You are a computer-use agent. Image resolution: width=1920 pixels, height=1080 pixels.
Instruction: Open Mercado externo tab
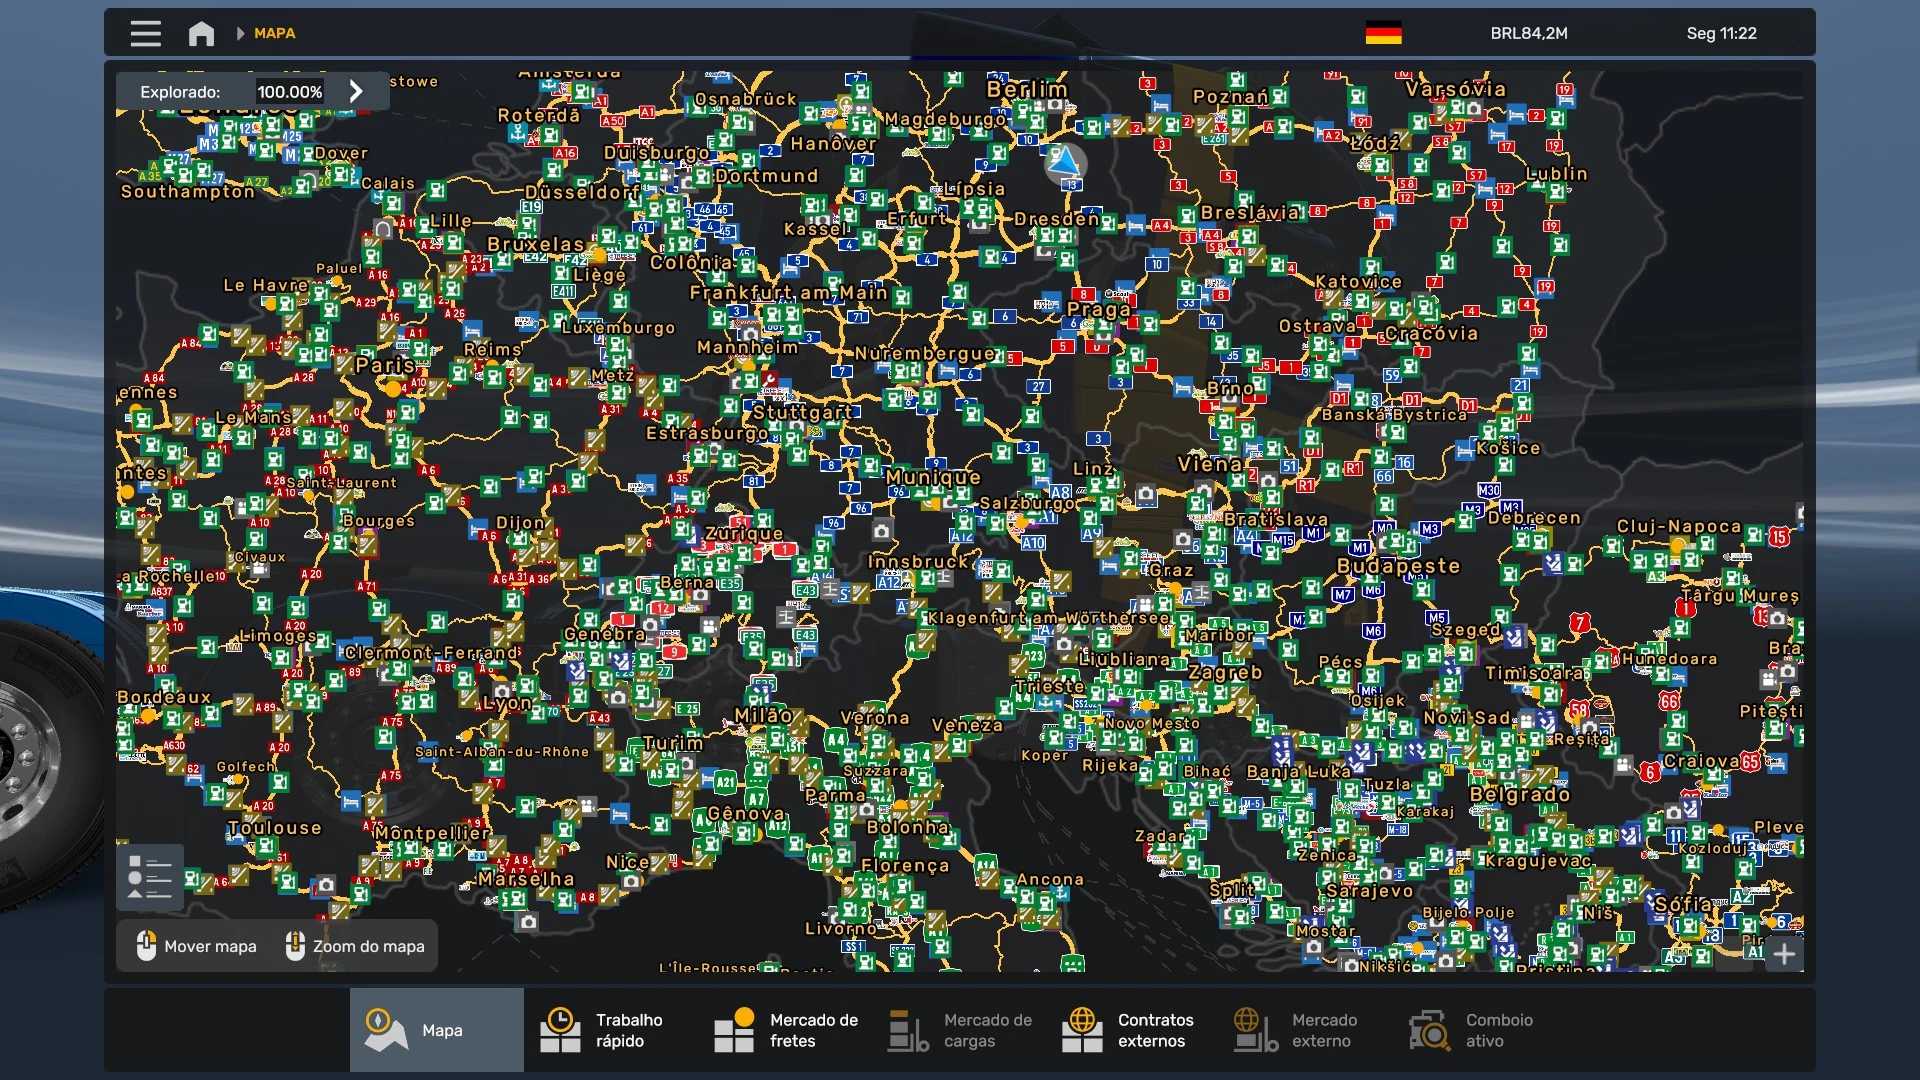1307,1030
